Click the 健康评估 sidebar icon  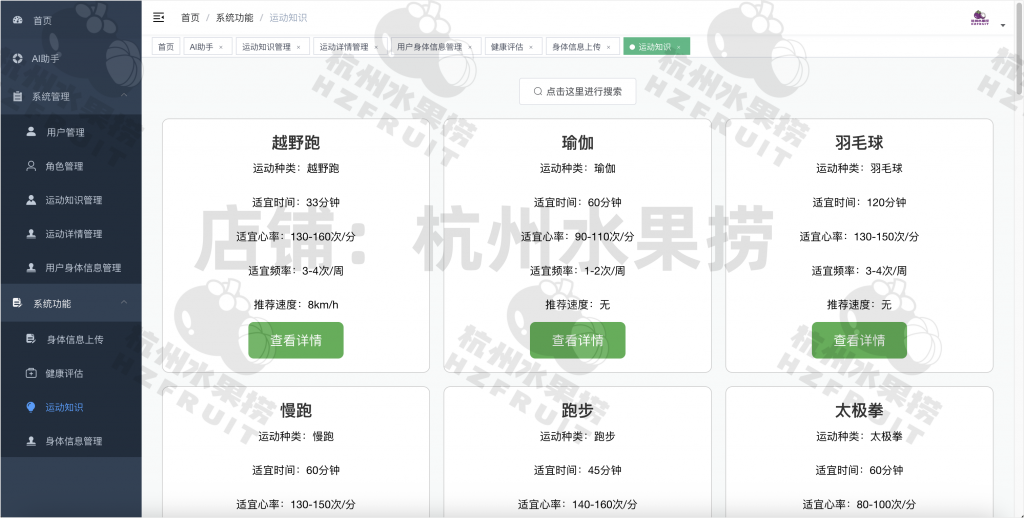31,373
